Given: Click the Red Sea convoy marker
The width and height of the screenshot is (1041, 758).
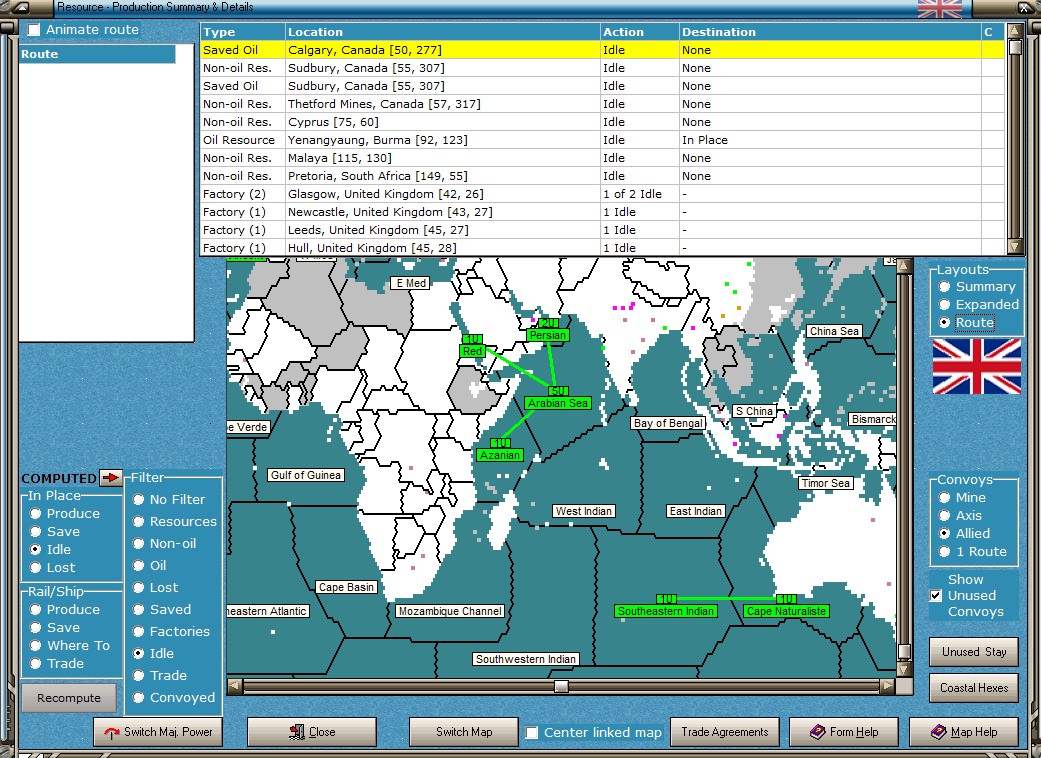Looking at the screenshot, I should click(472, 351).
